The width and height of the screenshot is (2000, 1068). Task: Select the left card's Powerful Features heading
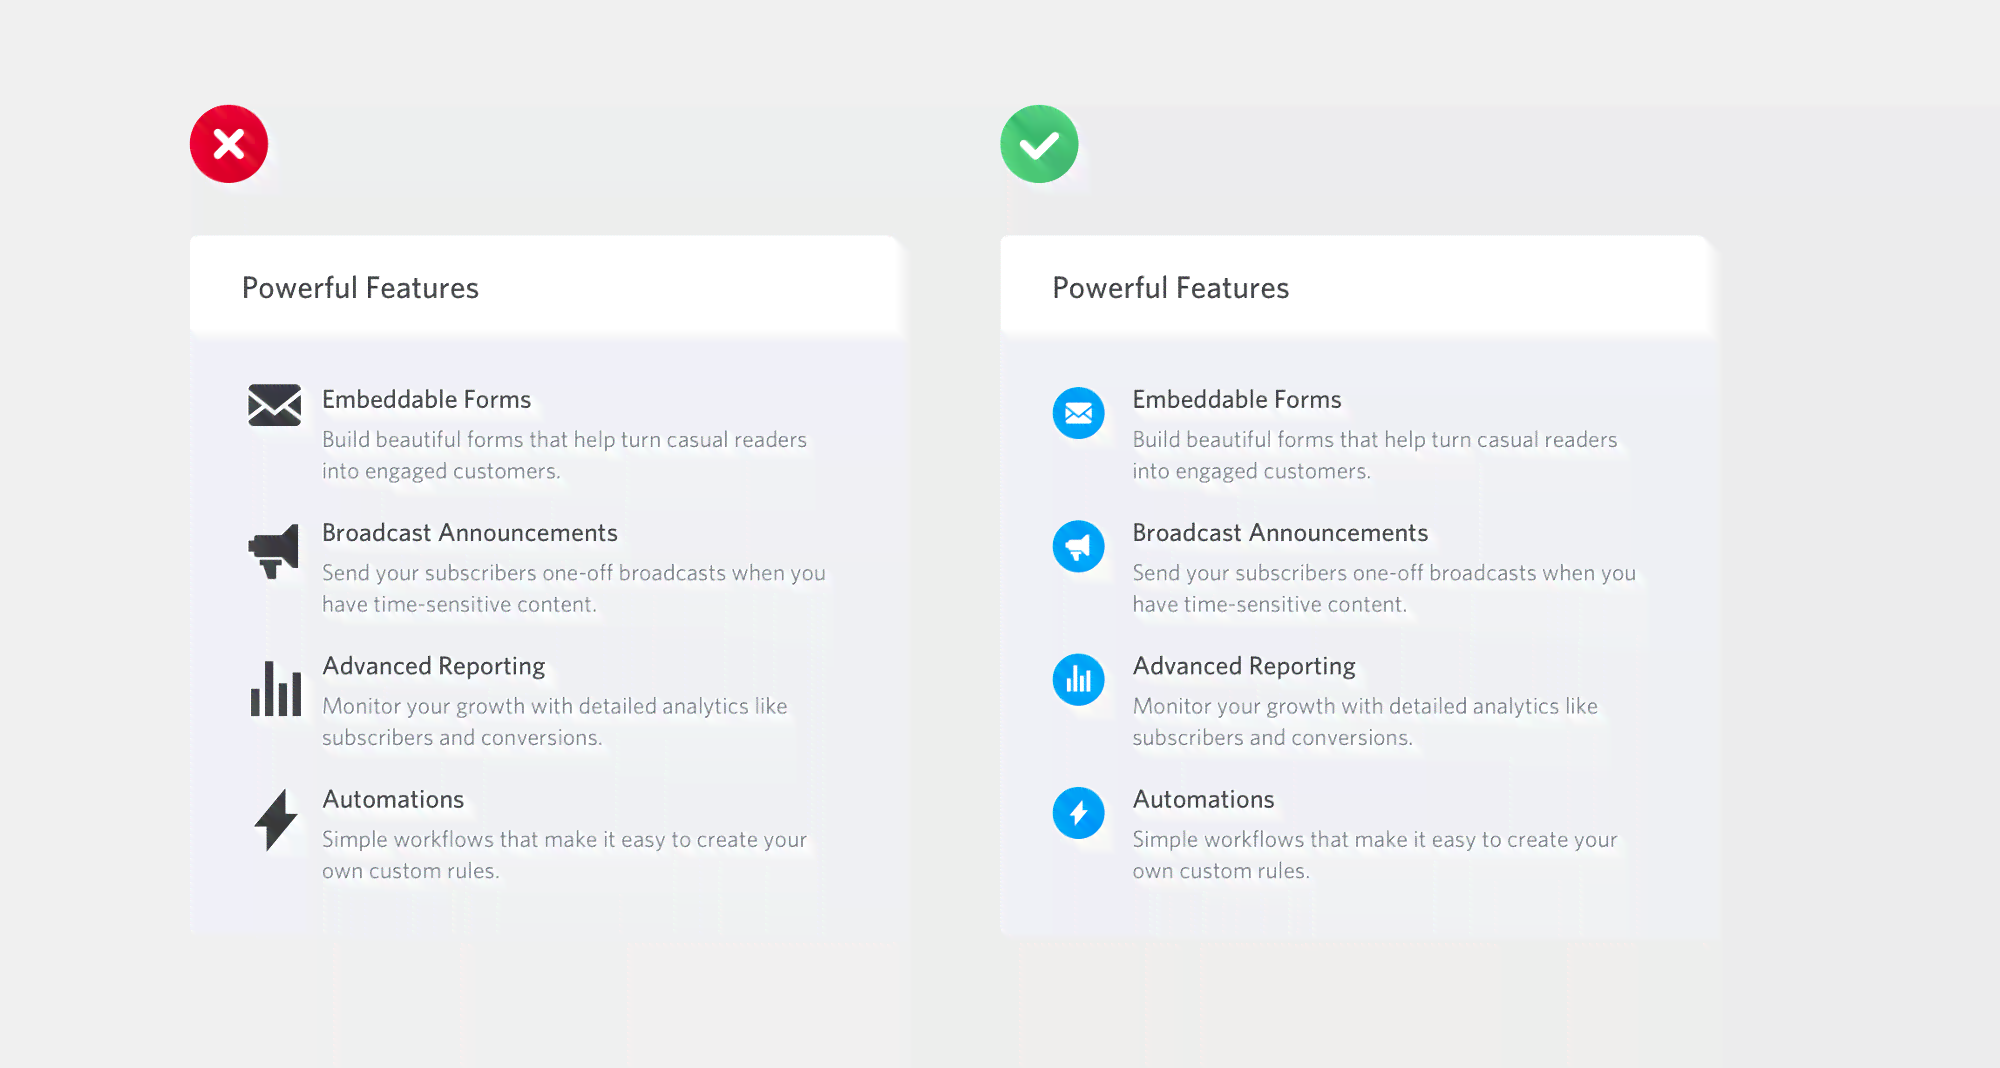click(x=360, y=288)
